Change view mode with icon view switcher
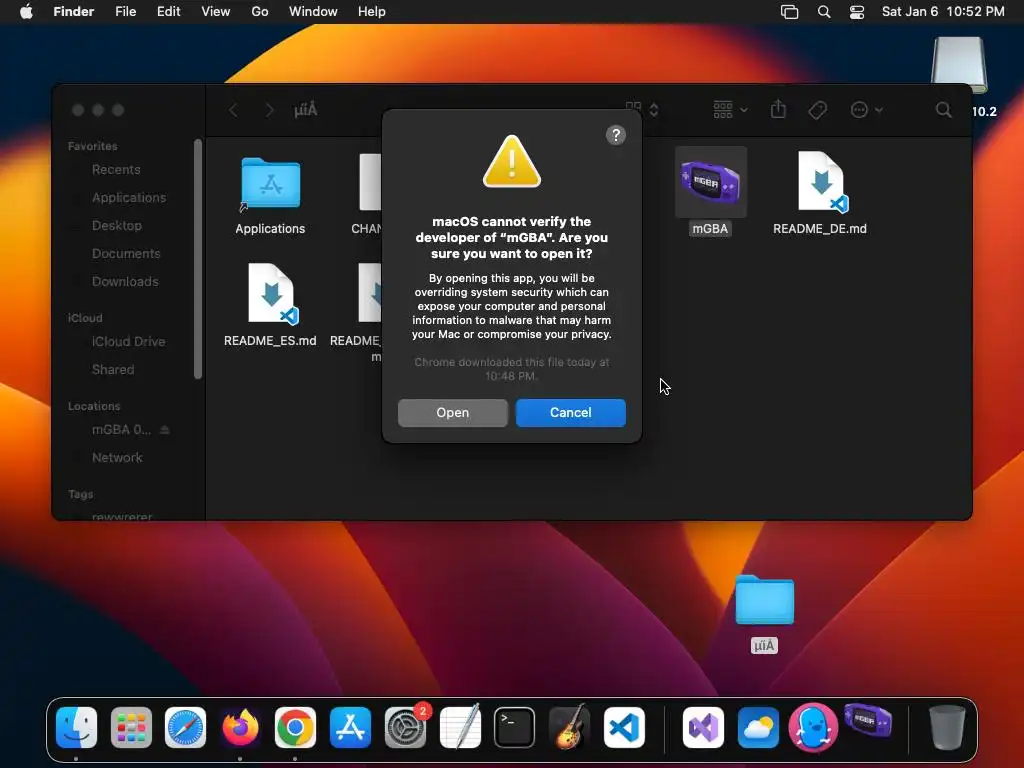Viewport: 1024px width, 768px height. click(x=641, y=110)
